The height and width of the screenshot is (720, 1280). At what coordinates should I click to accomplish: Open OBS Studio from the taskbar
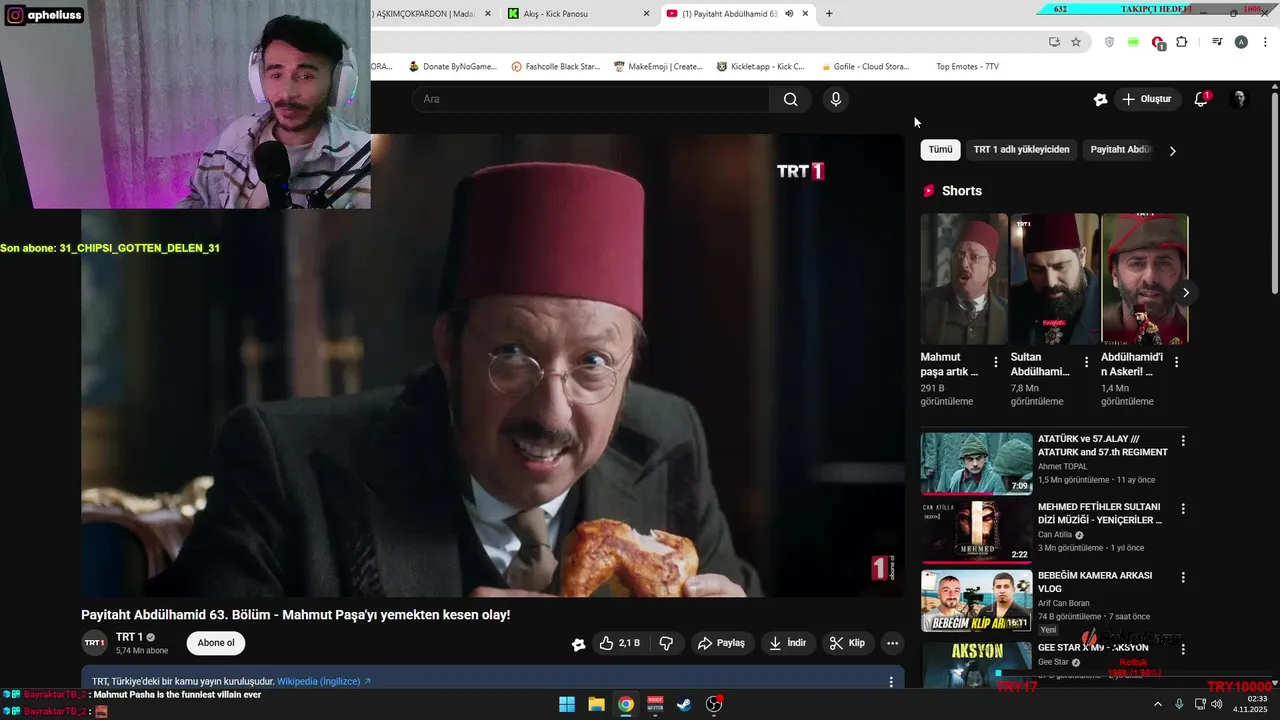coord(714,704)
